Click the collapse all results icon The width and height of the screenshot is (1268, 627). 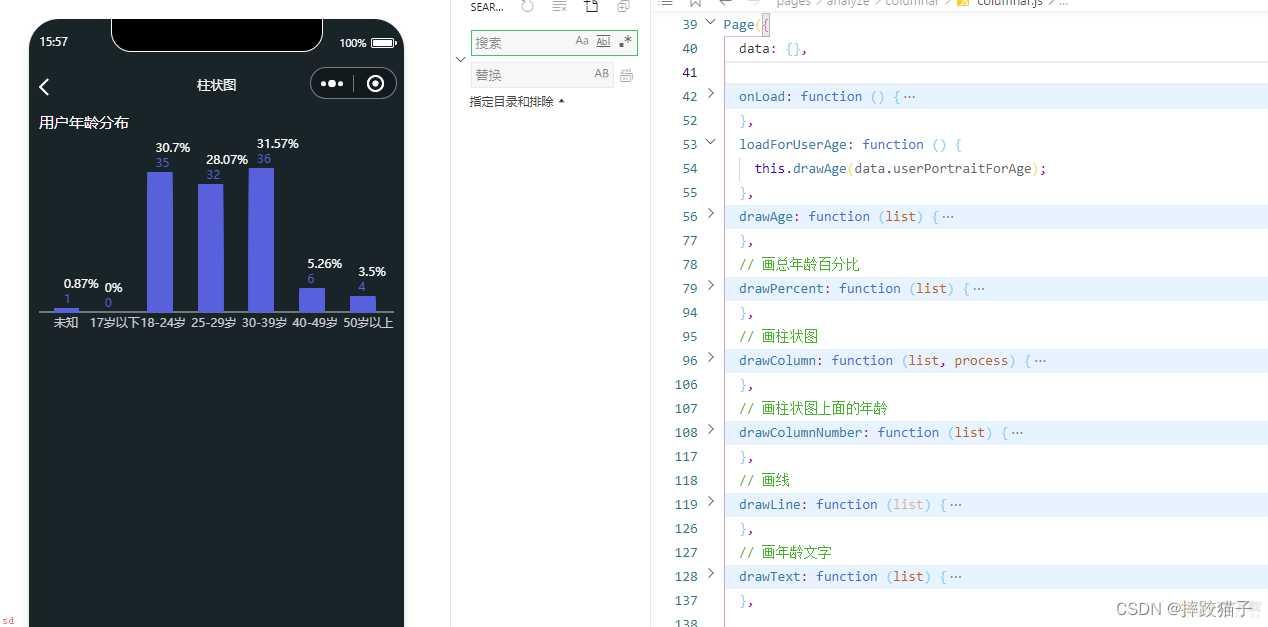[623, 7]
